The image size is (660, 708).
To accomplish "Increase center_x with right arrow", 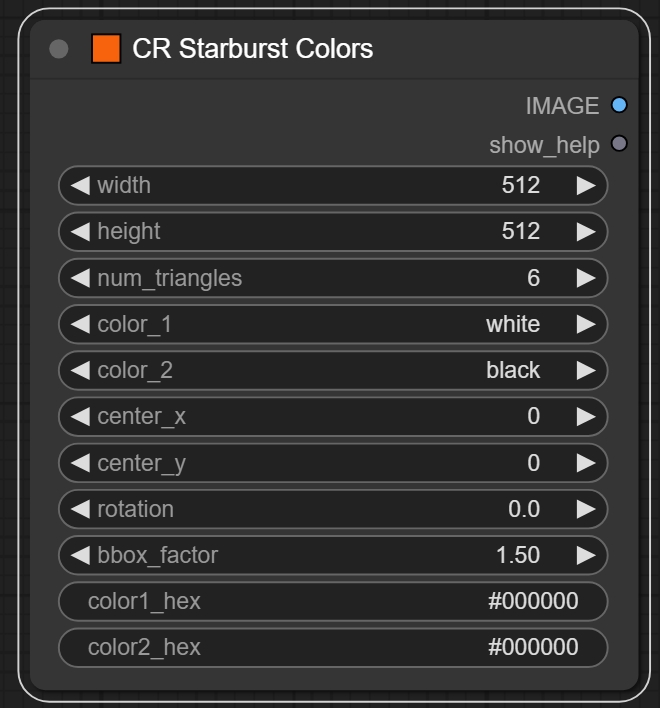I will pos(586,416).
